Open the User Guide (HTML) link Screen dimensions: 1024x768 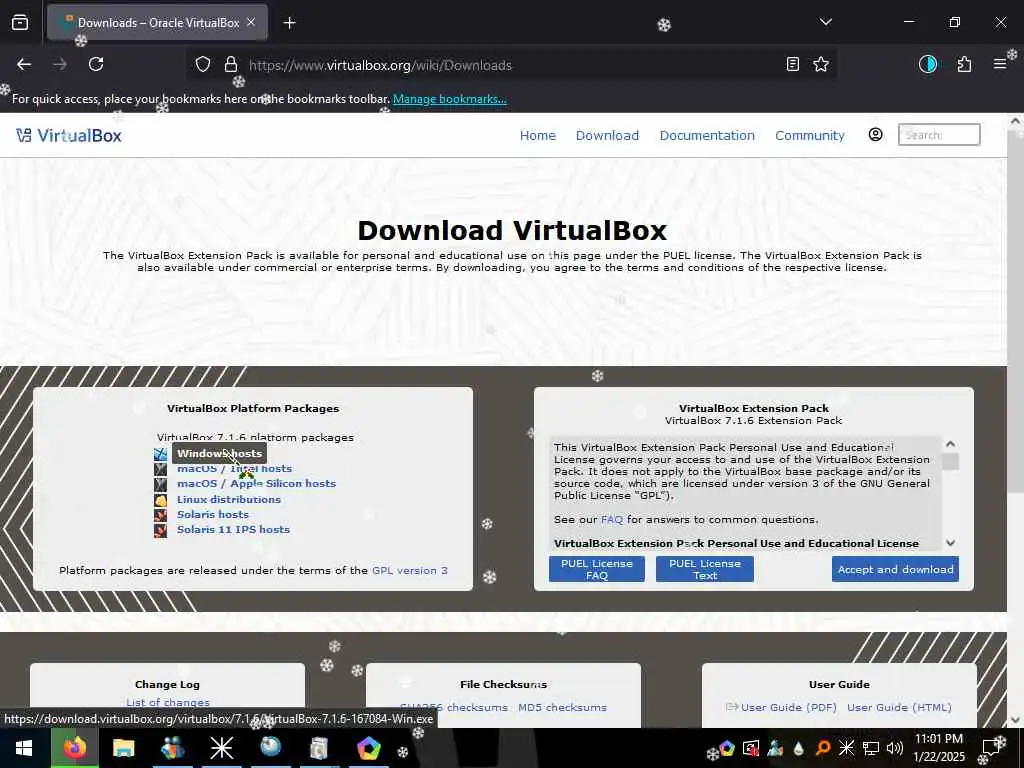[899, 707]
